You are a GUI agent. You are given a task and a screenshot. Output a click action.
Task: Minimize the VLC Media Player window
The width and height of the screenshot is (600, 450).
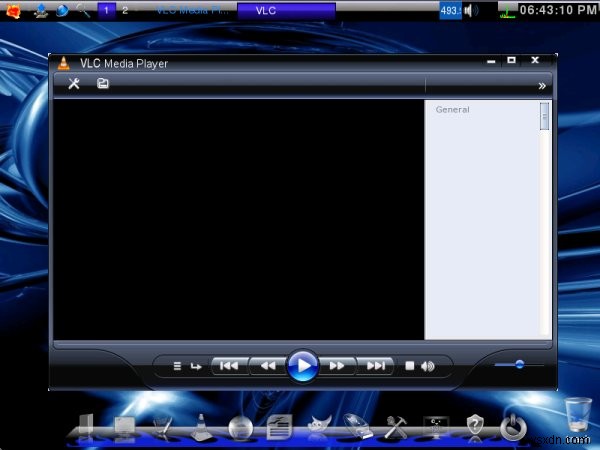pyautogui.click(x=491, y=61)
